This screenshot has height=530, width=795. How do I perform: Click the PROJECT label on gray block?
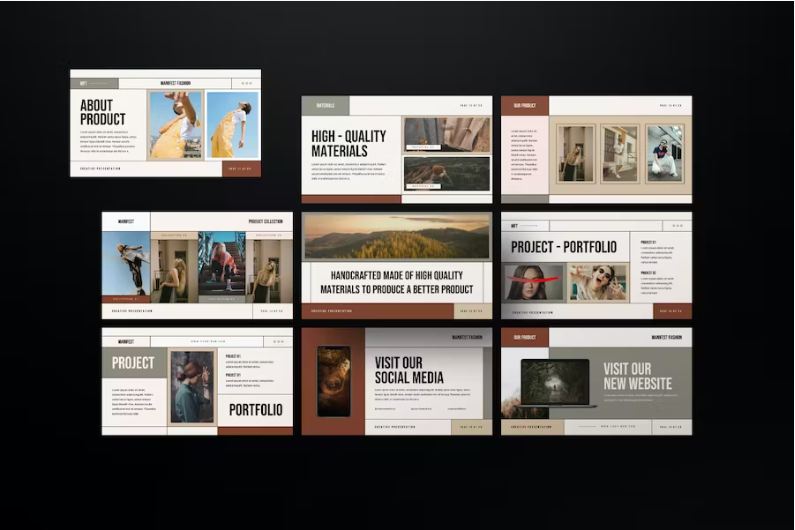(x=133, y=363)
